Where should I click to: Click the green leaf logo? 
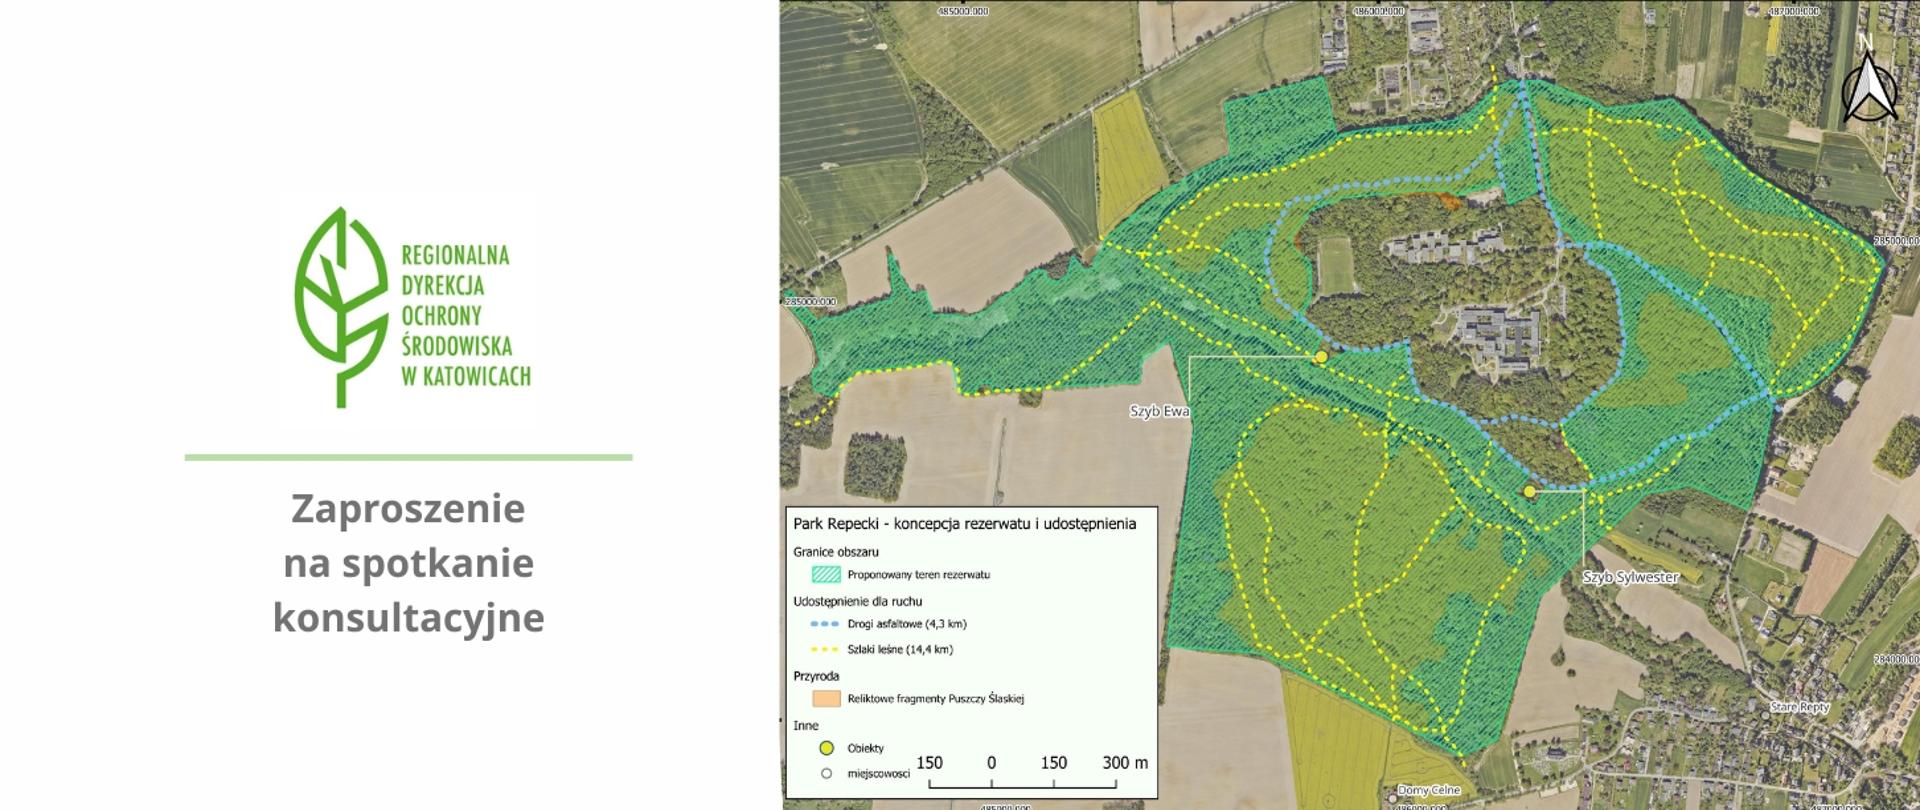pyautogui.click(x=341, y=306)
